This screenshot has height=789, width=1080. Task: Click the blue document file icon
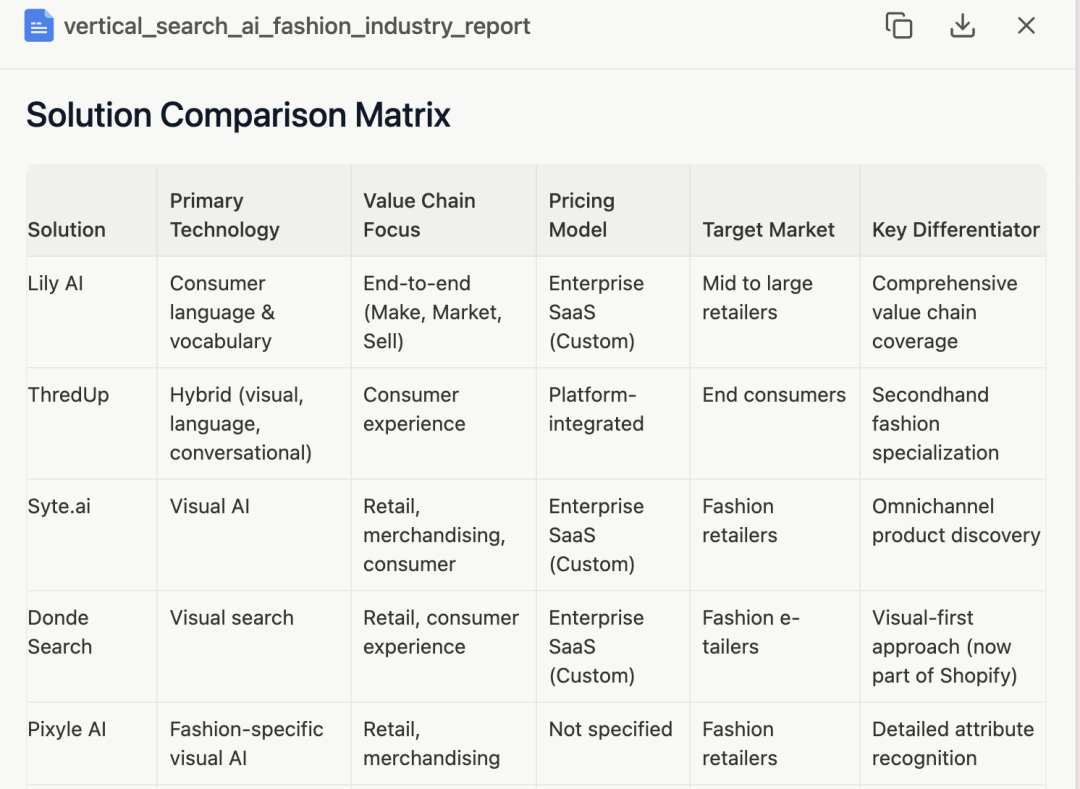pyautogui.click(x=39, y=25)
